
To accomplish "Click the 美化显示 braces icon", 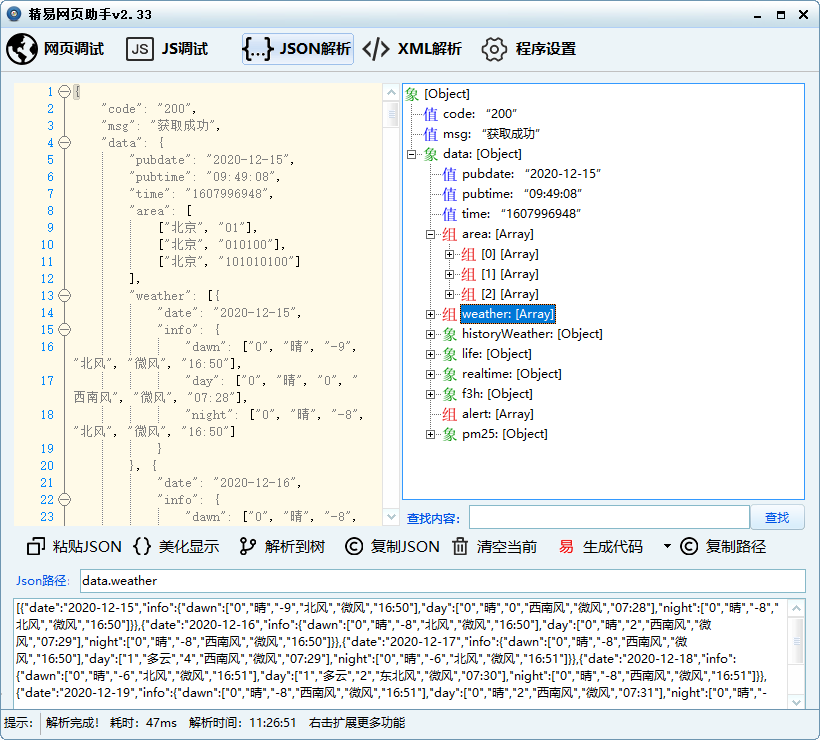I will (x=142, y=546).
